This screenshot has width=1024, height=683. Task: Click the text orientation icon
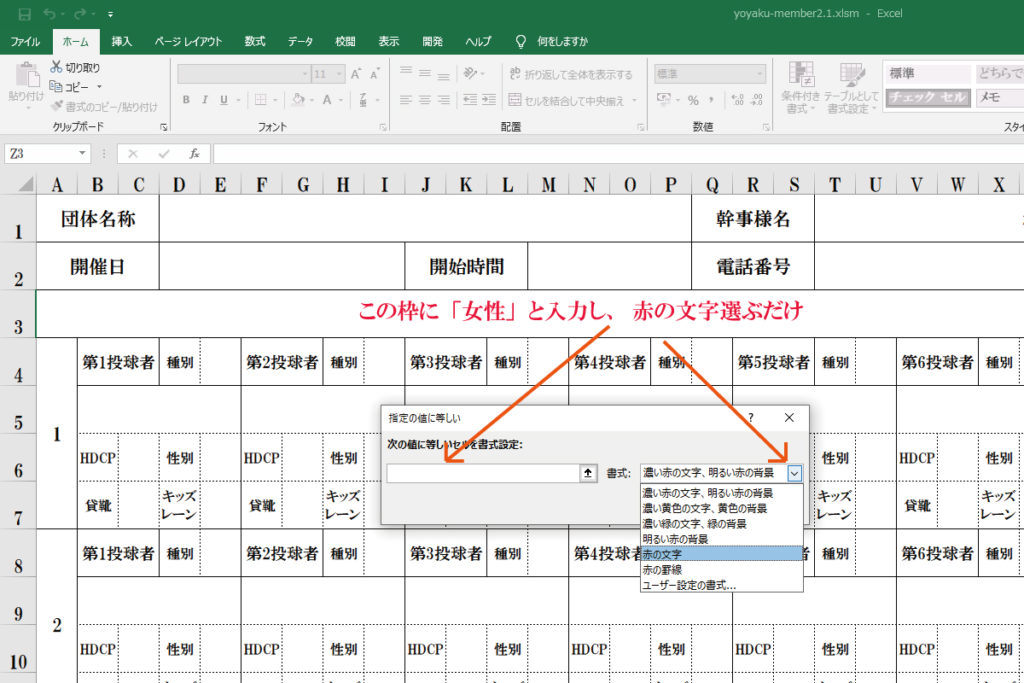pyautogui.click(x=470, y=73)
